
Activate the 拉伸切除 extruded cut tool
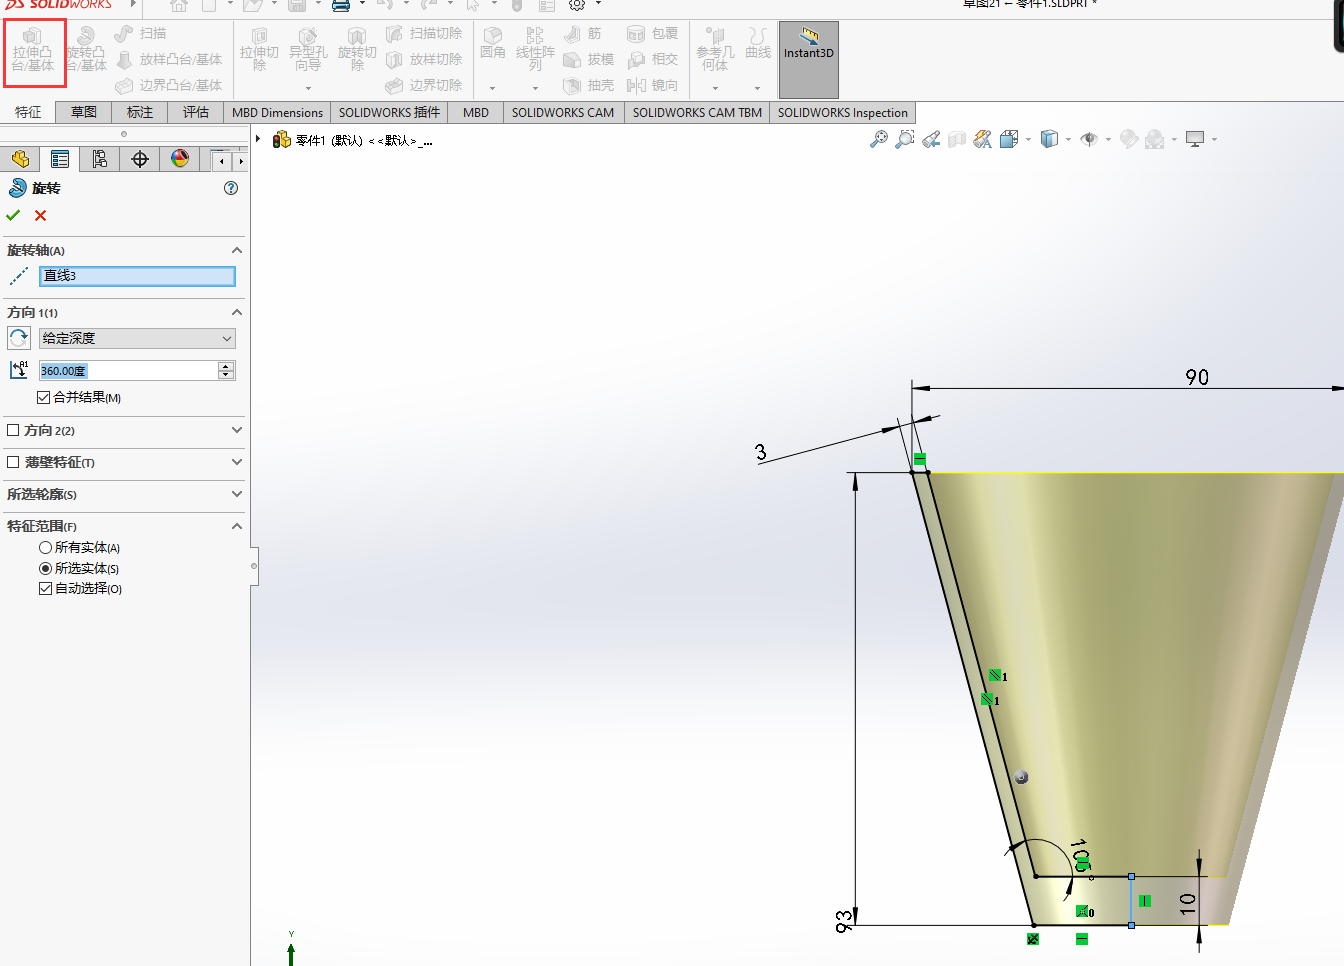point(259,50)
